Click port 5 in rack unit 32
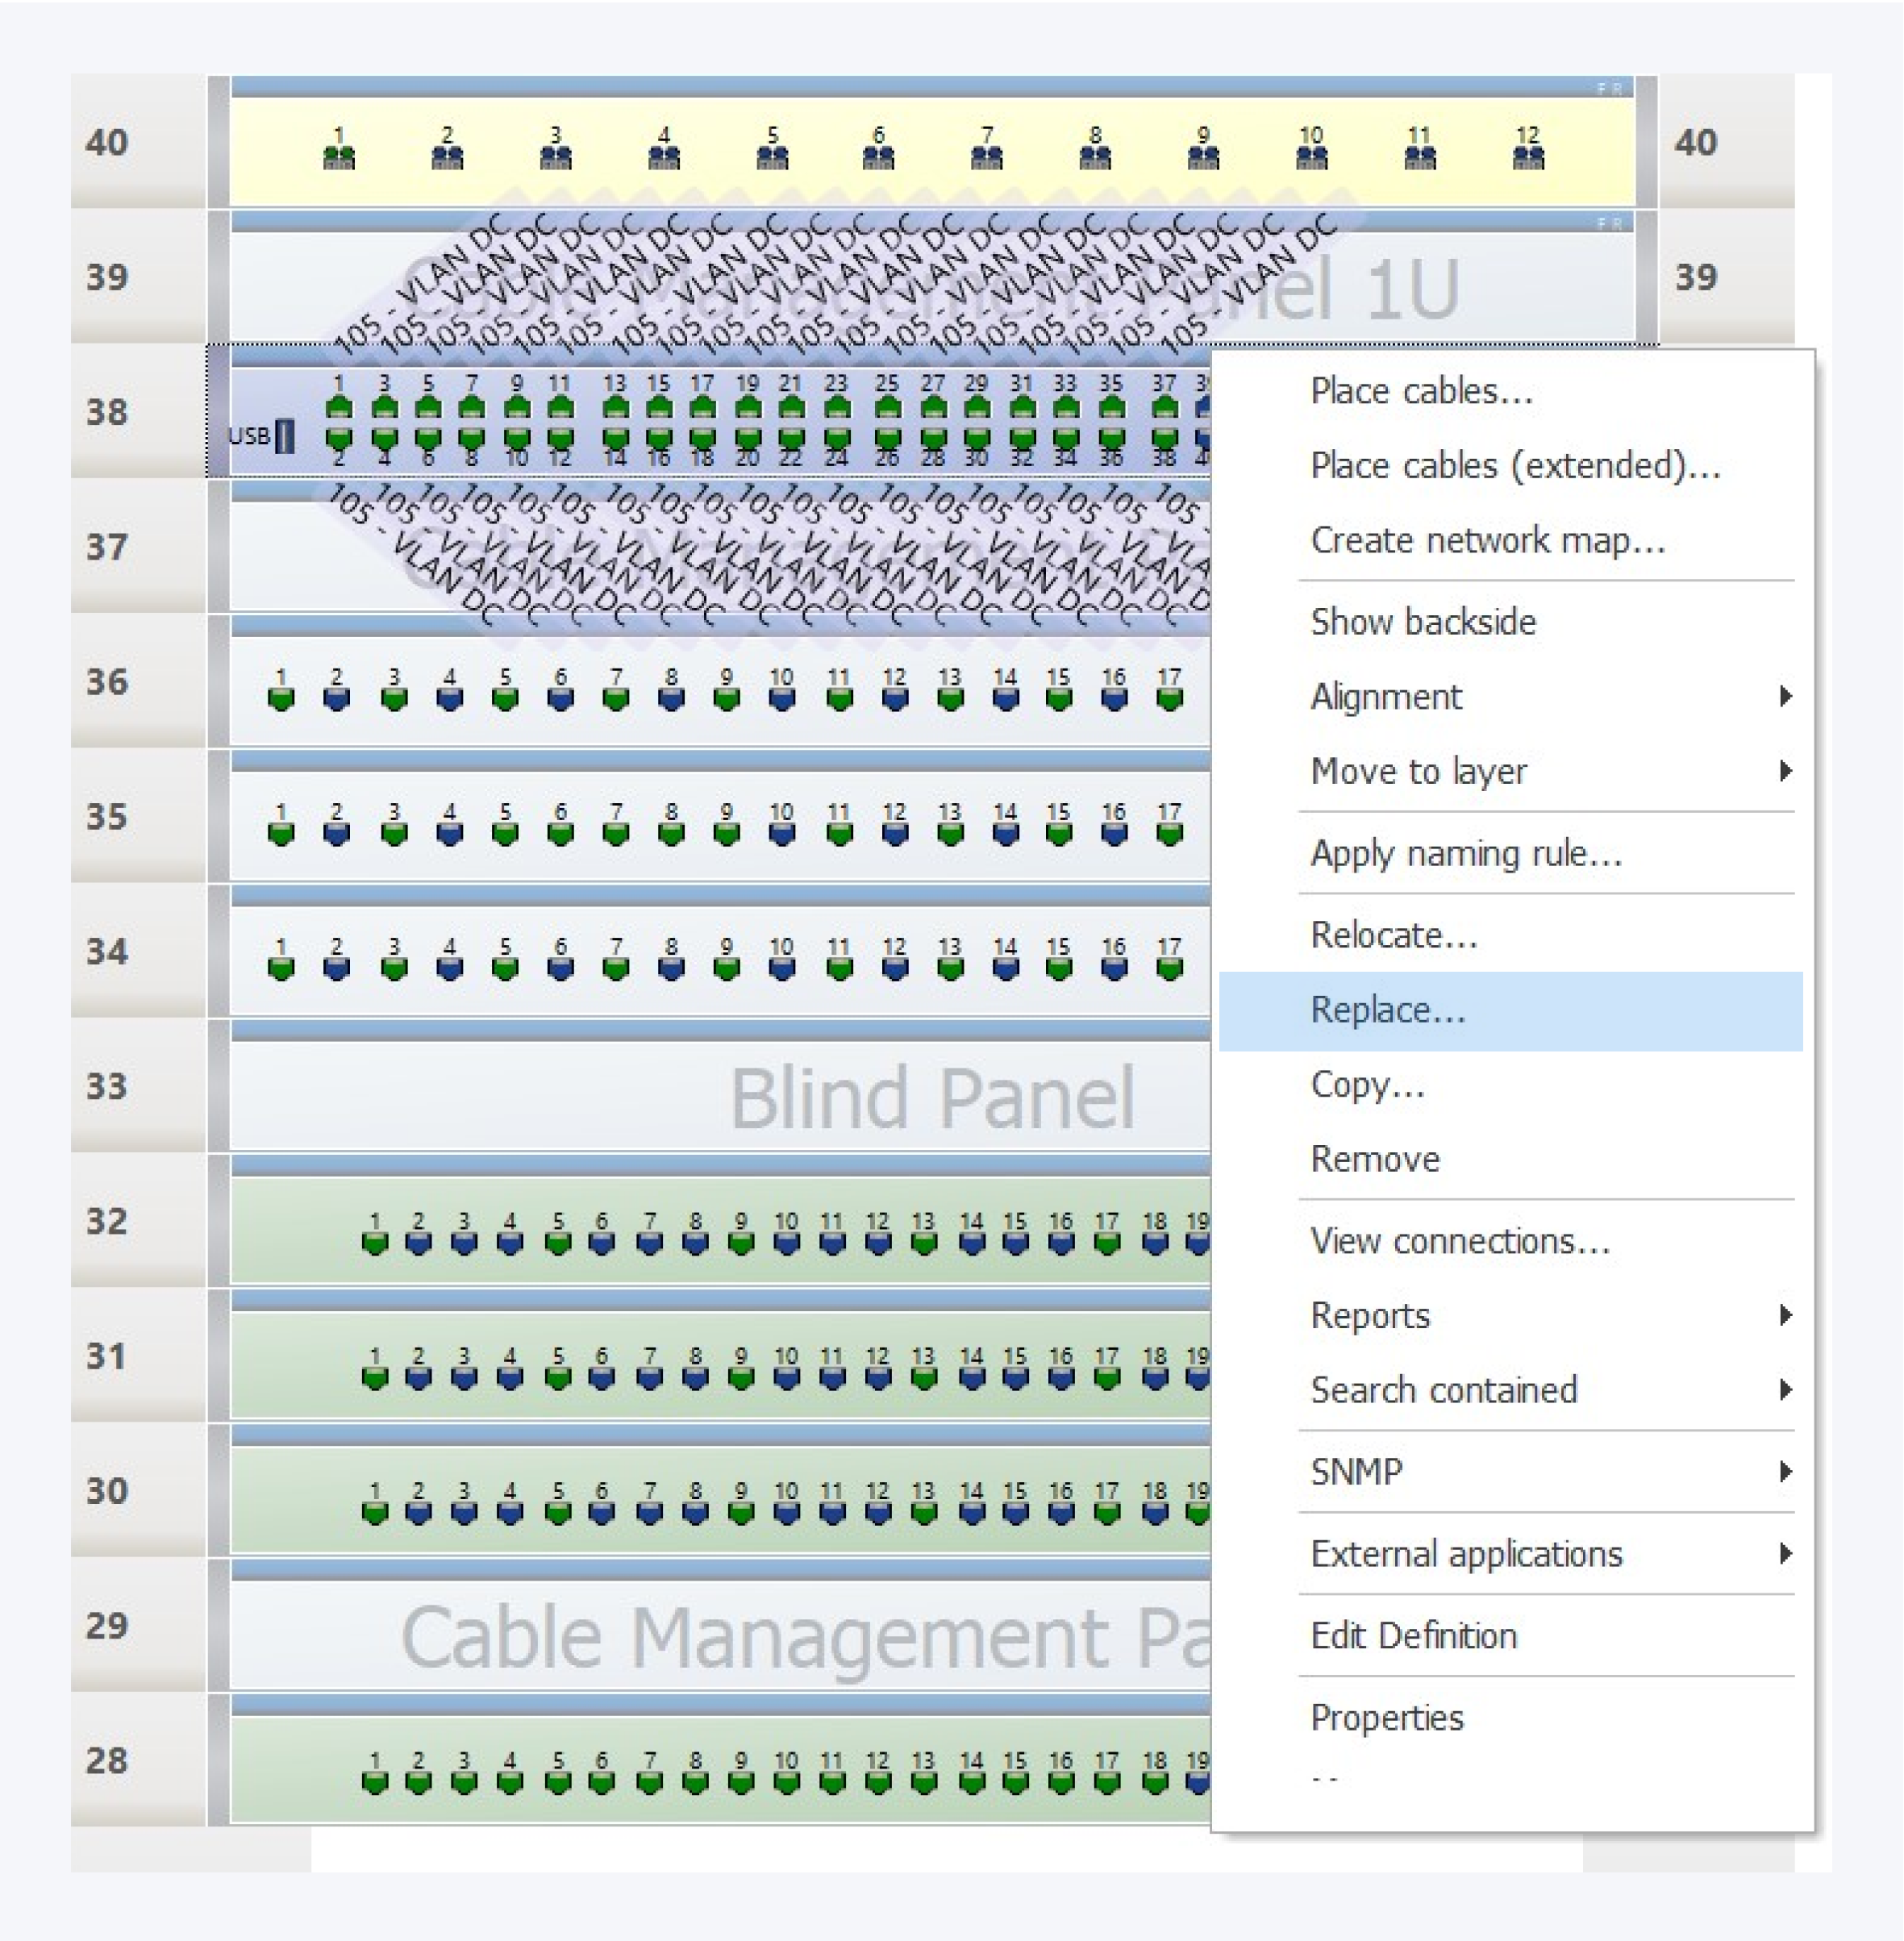 pos(558,1242)
